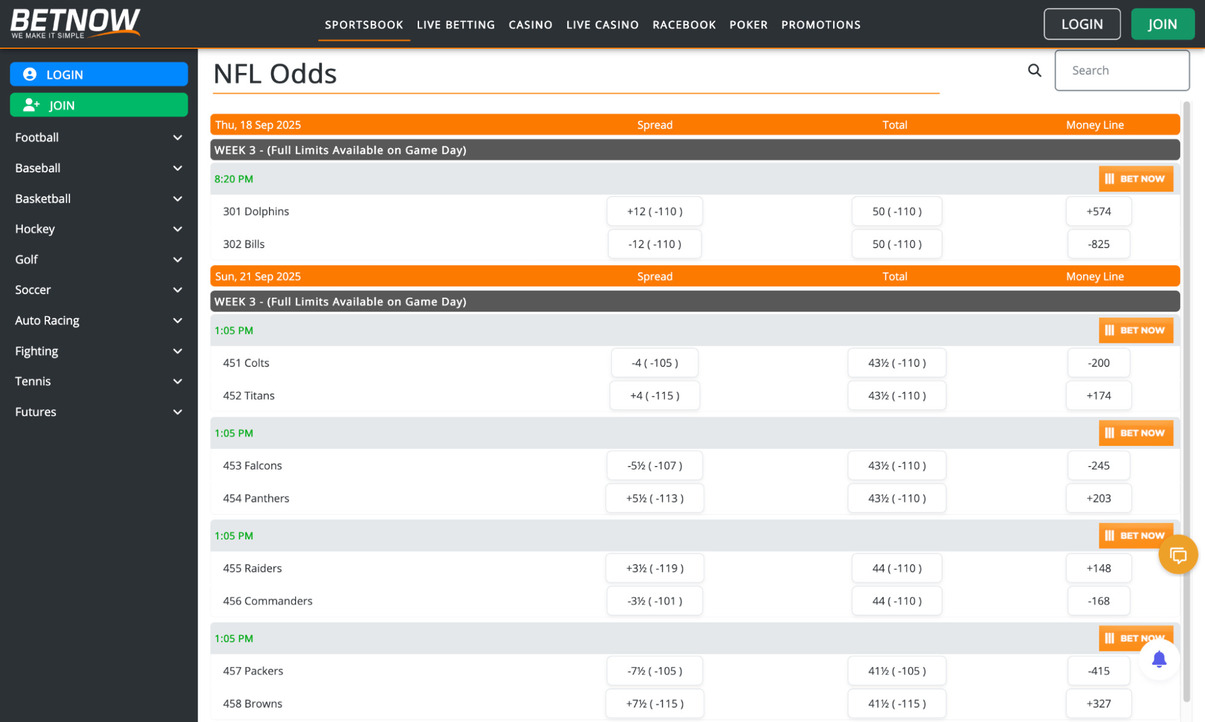Select Titans money line +174
Image resolution: width=1205 pixels, height=722 pixels.
click(x=1099, y=396)
